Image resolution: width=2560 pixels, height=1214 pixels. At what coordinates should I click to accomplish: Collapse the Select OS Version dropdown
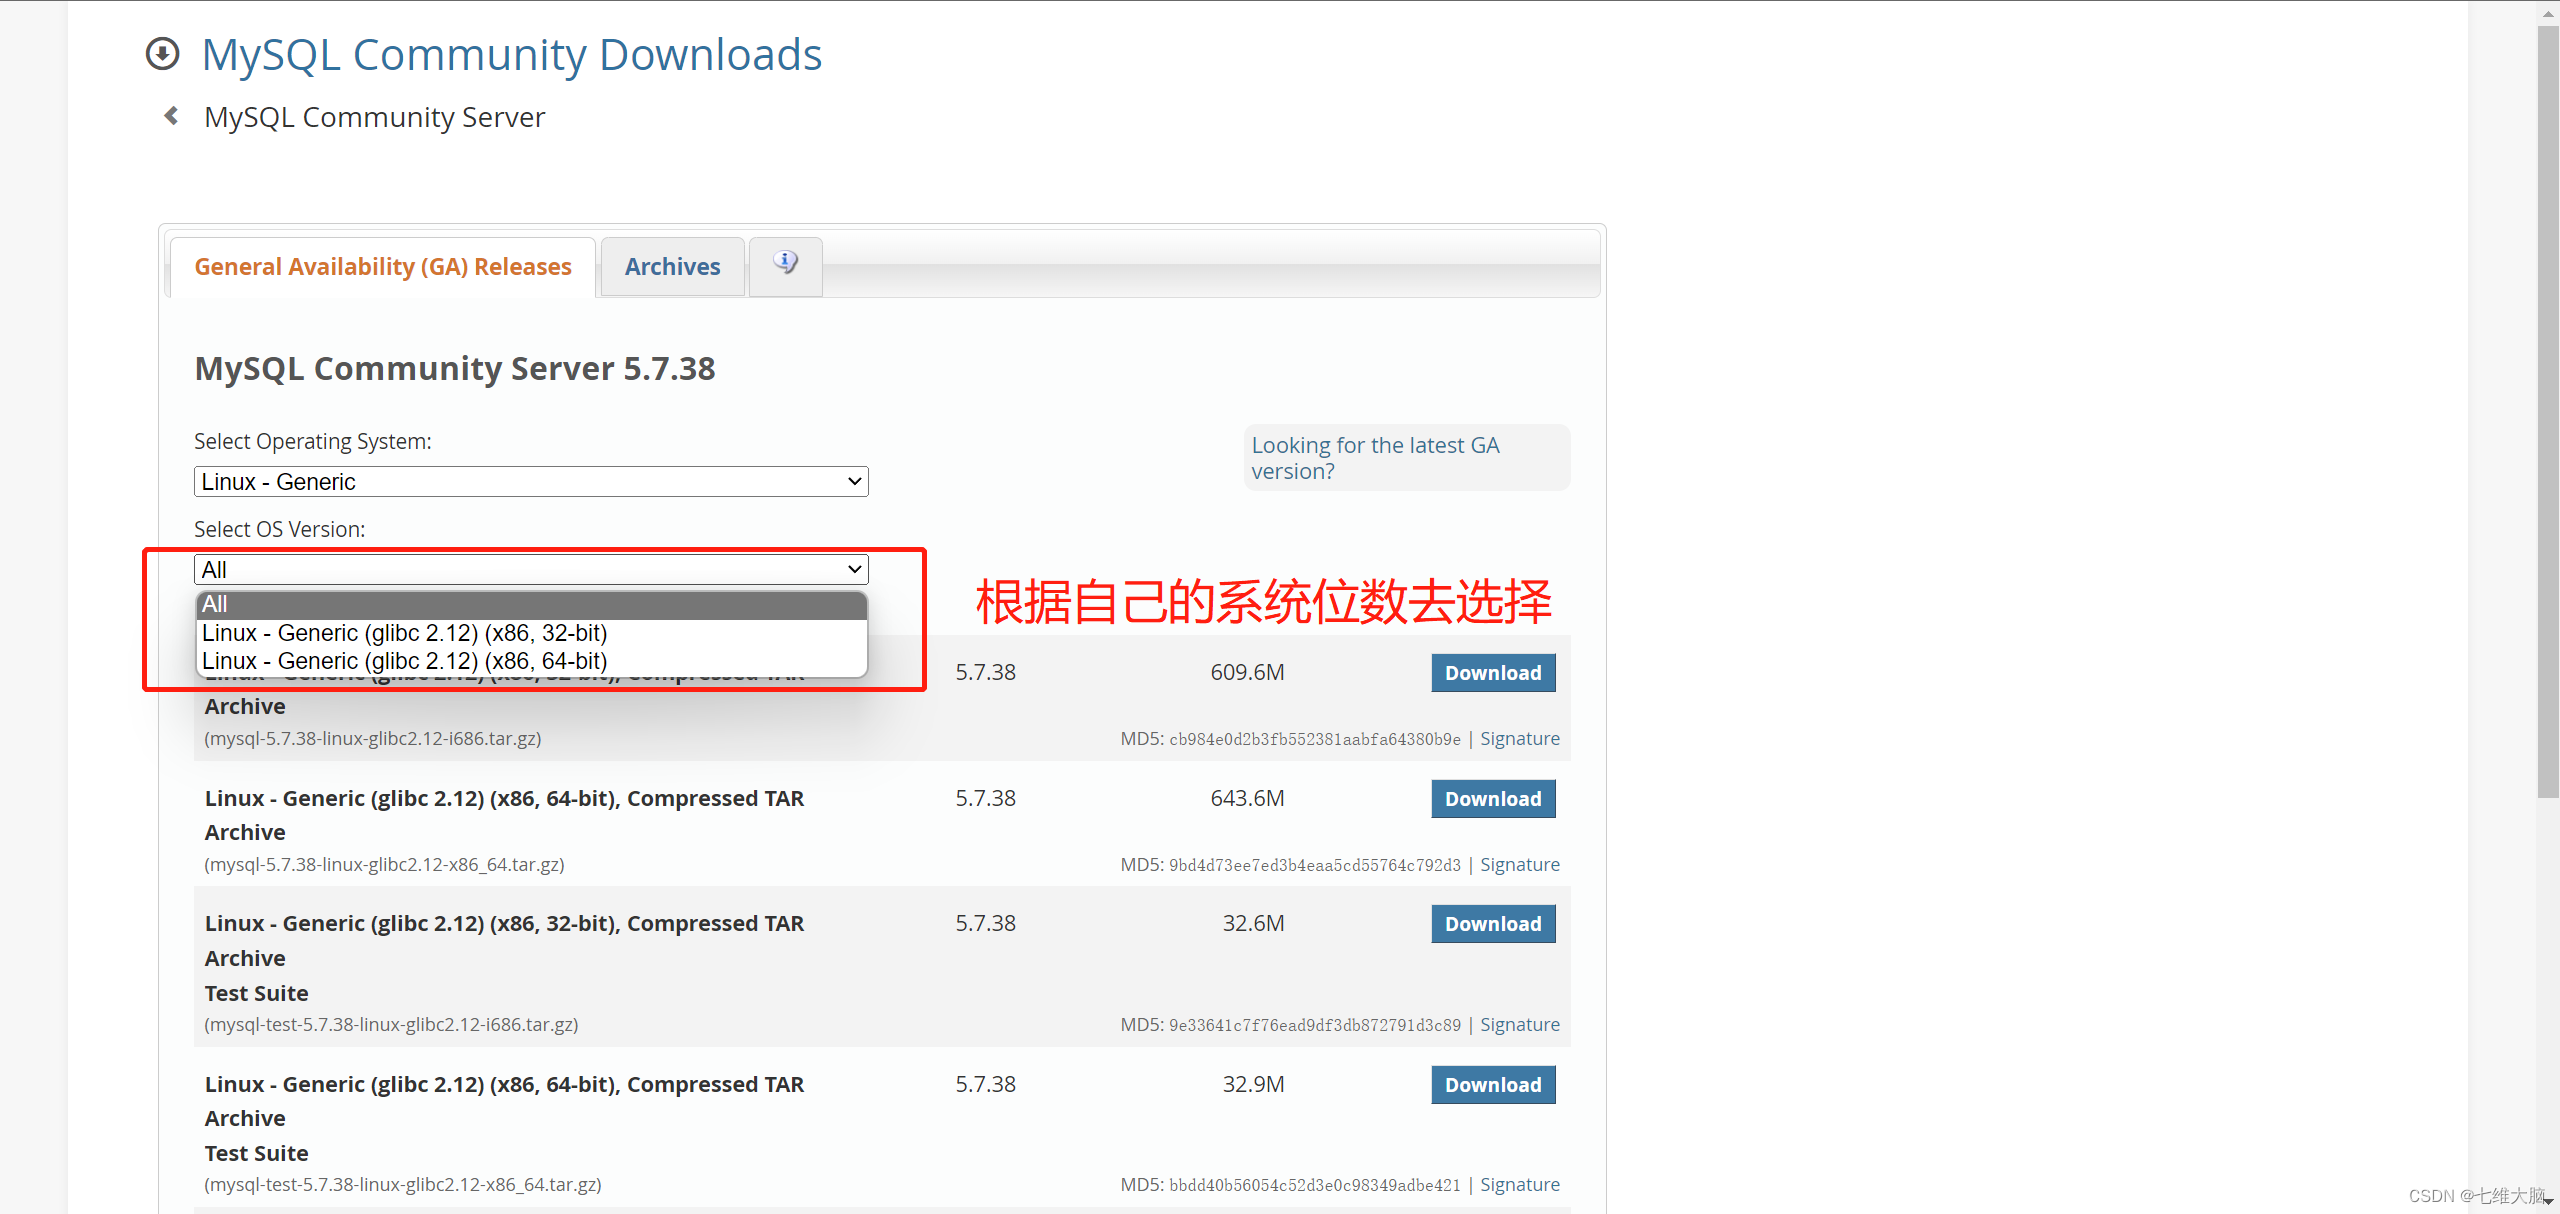coord(531,570)
